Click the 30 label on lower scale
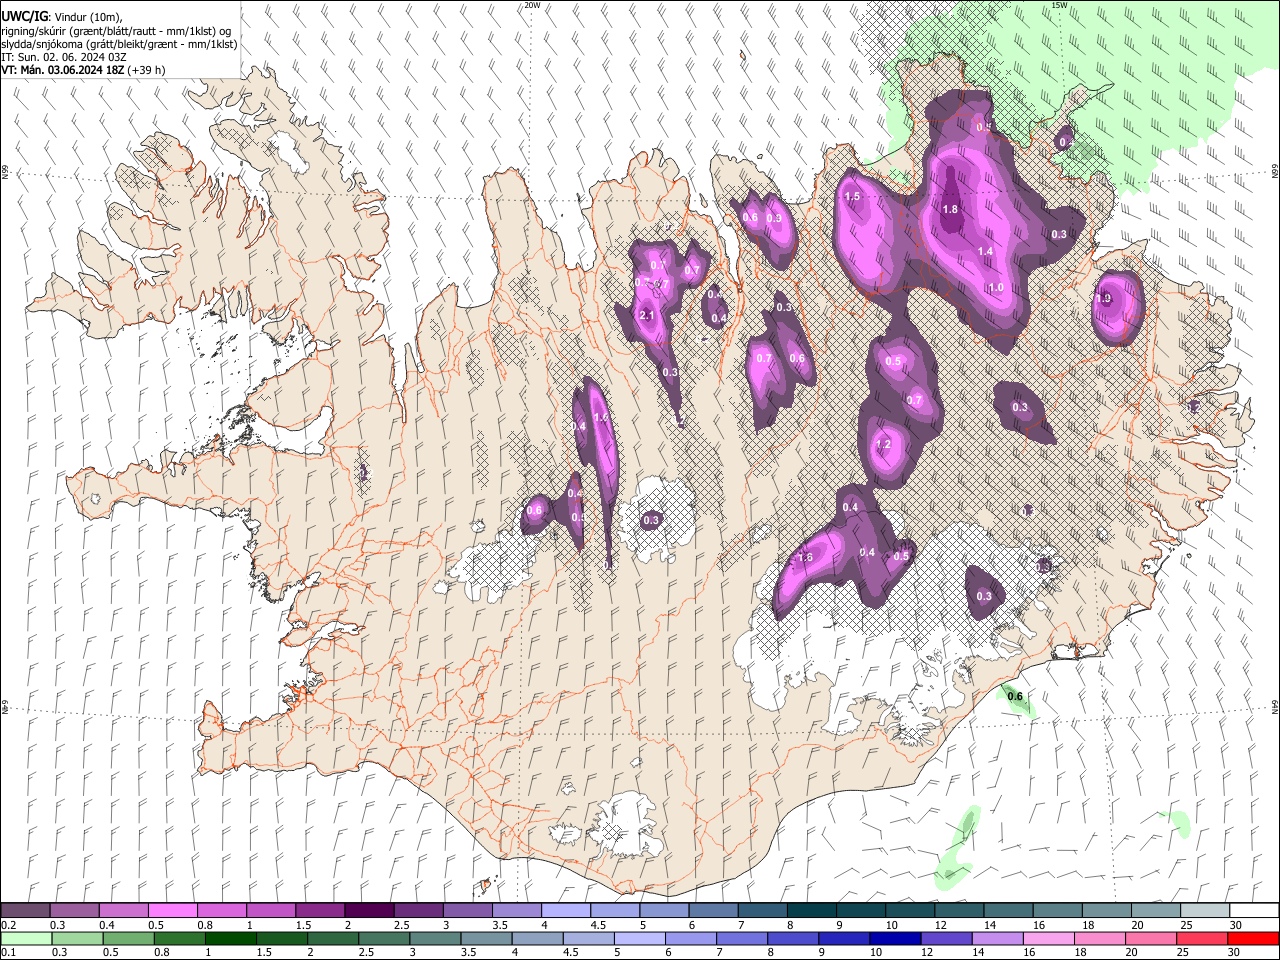1280x960 pixels. click(1234, 953)
